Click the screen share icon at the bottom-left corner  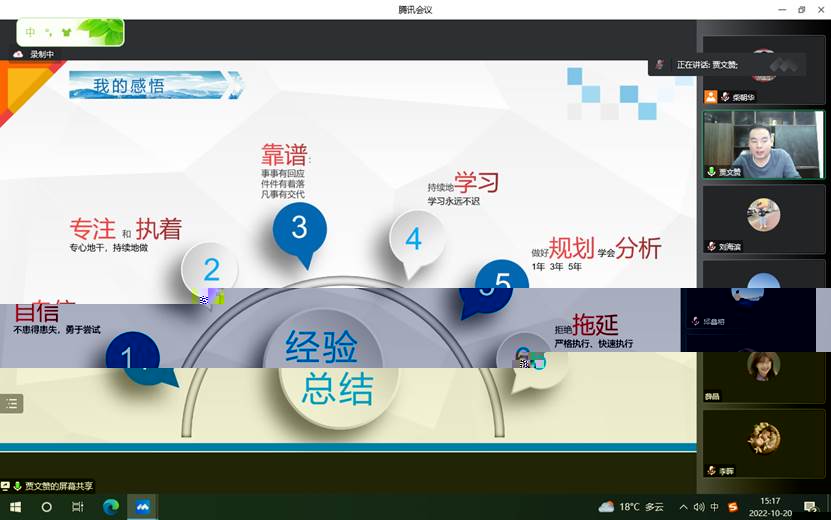pos(5,486)
